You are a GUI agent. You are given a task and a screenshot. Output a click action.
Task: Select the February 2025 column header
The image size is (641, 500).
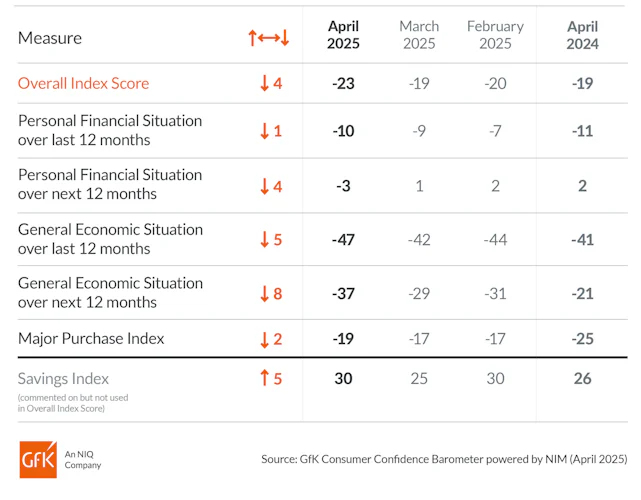[495, 35]
